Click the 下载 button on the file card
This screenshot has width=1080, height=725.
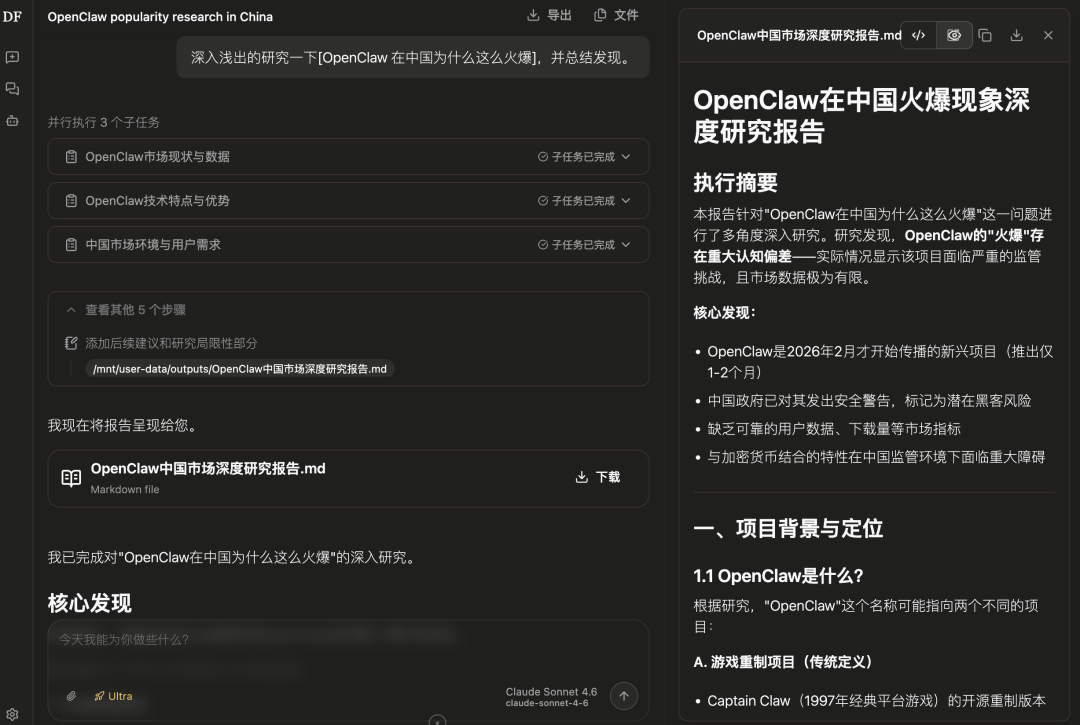click(598, 477)
